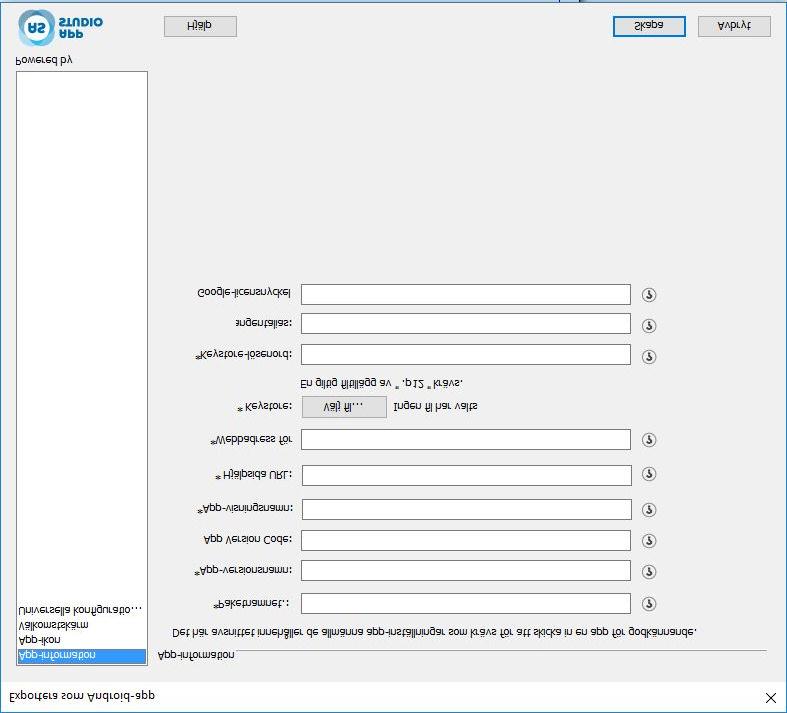Viewport: 787px width, 713px height.
Task: Select App-information in the sidebar list
Action: click(82, 655)
